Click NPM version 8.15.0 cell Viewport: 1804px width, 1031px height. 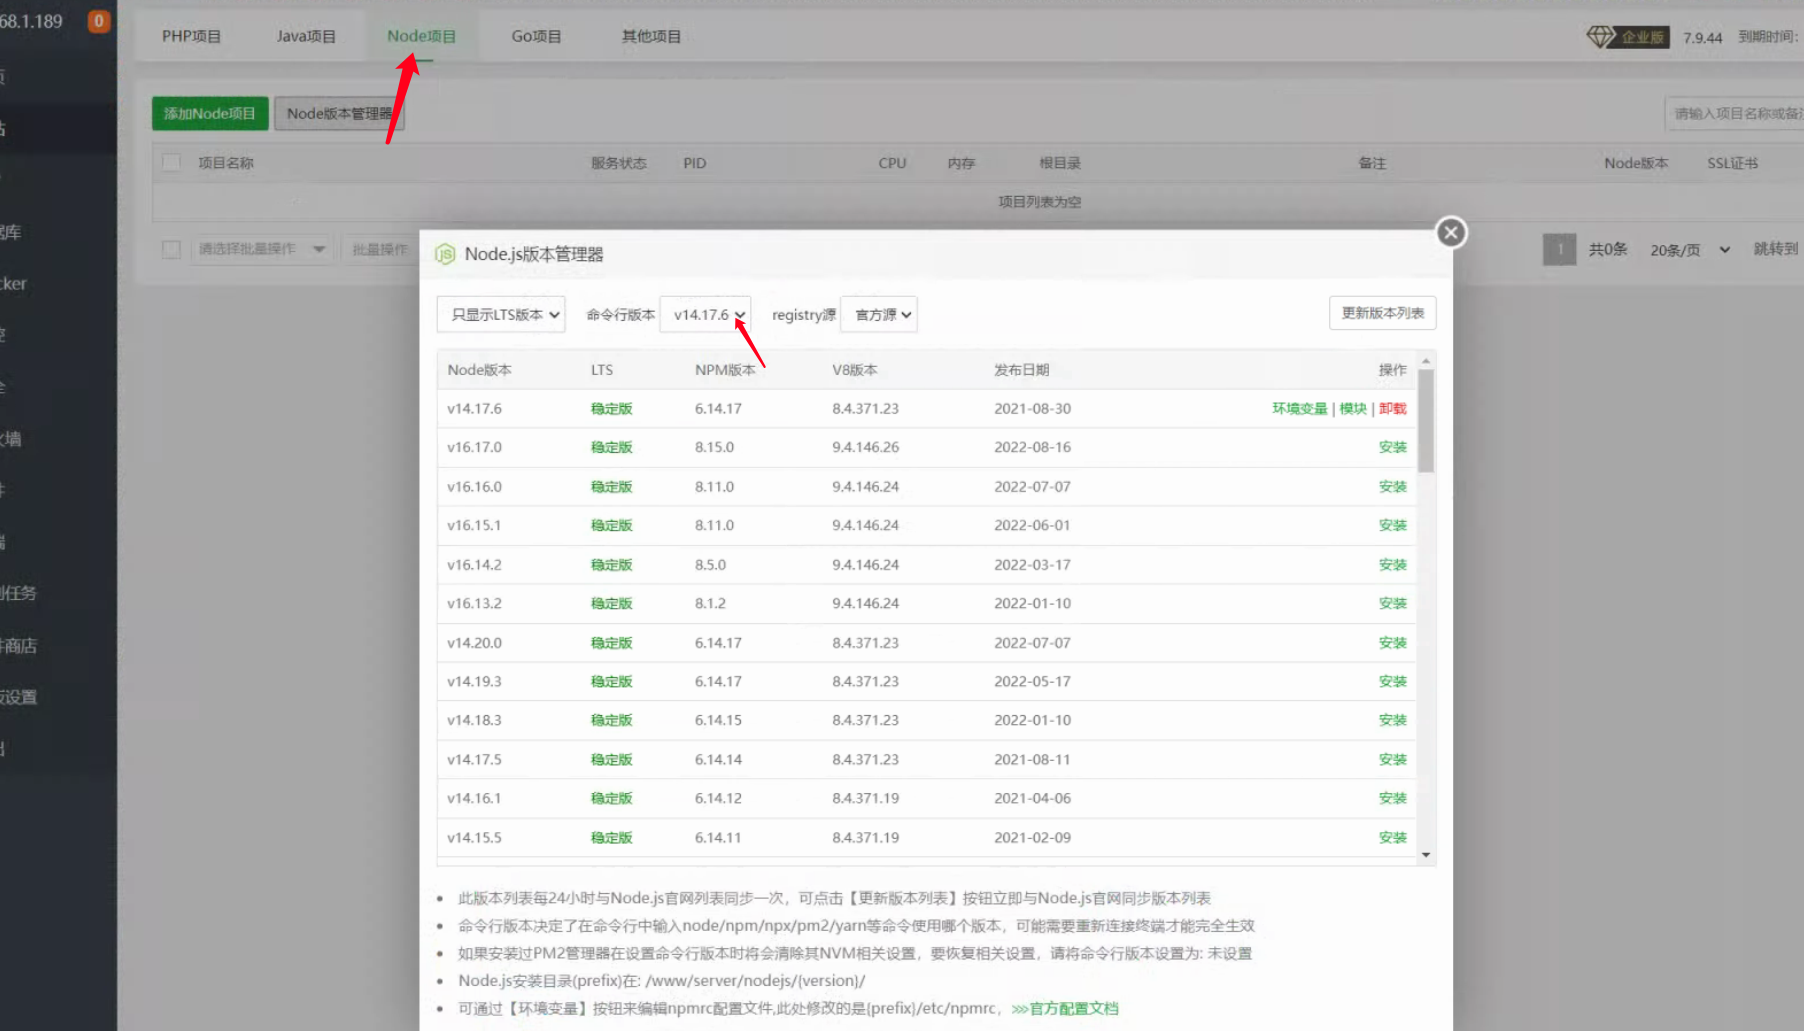click(x=714, y=448)
